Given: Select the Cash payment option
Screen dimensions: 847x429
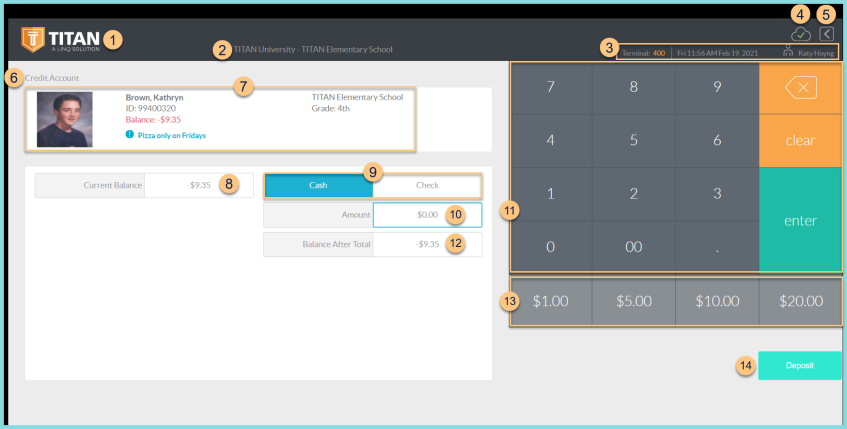Looking at the screenshot, I should coord(318,185).
